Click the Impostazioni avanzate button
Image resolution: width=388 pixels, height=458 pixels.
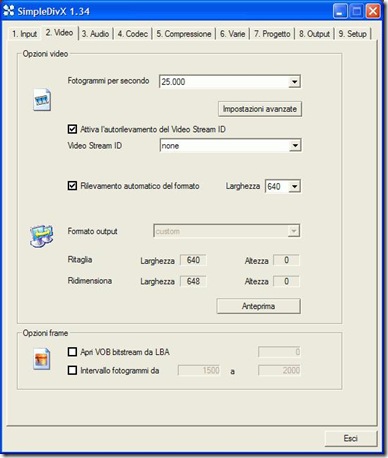(x=260, y=109)
